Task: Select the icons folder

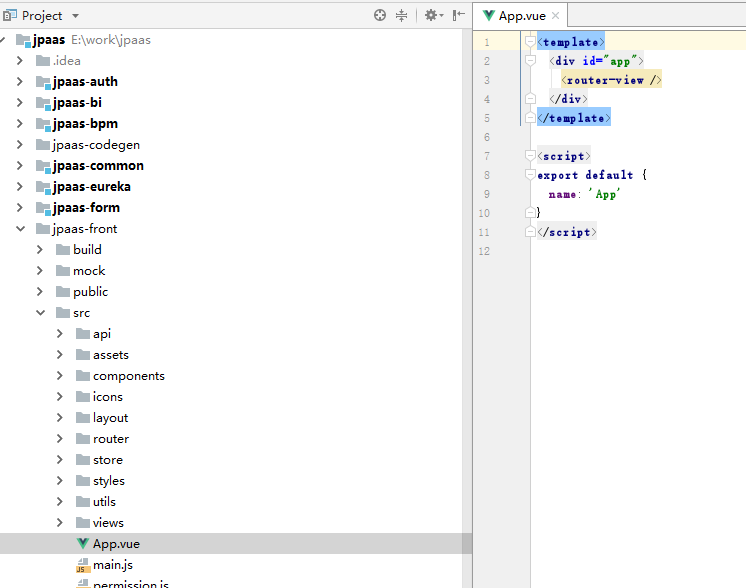Action: 108,397
